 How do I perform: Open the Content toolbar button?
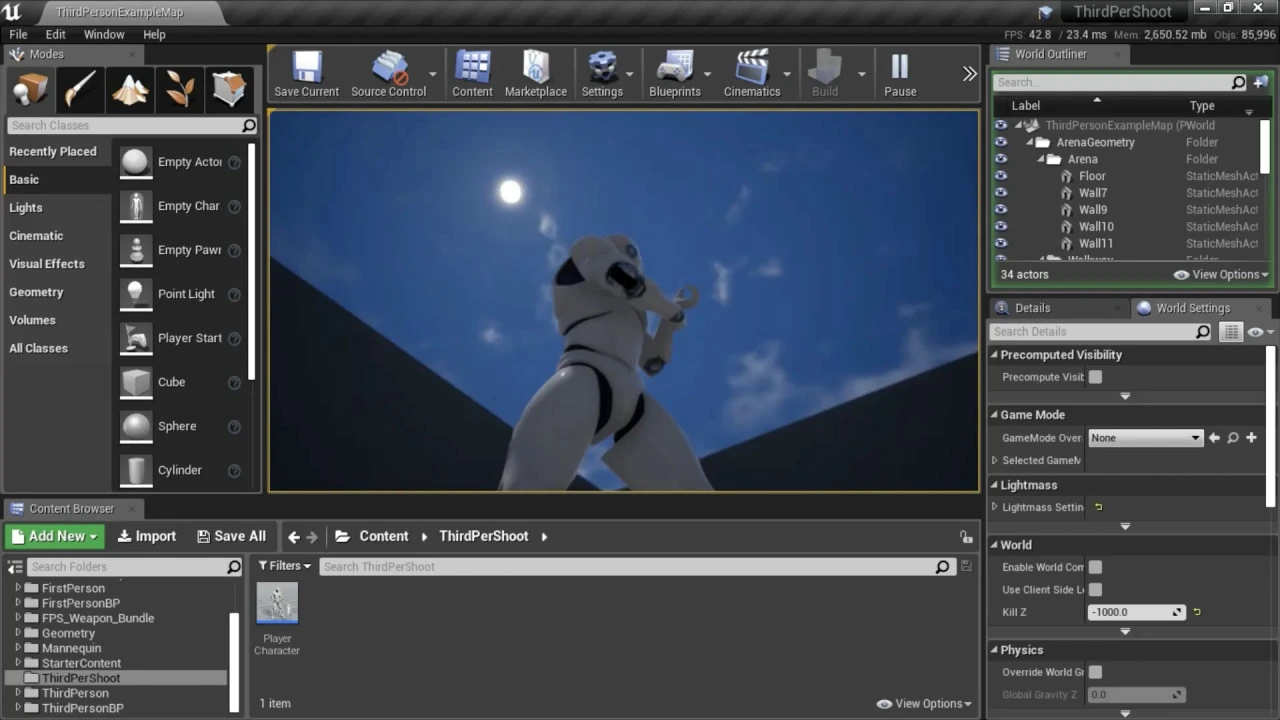pos(472,75)
